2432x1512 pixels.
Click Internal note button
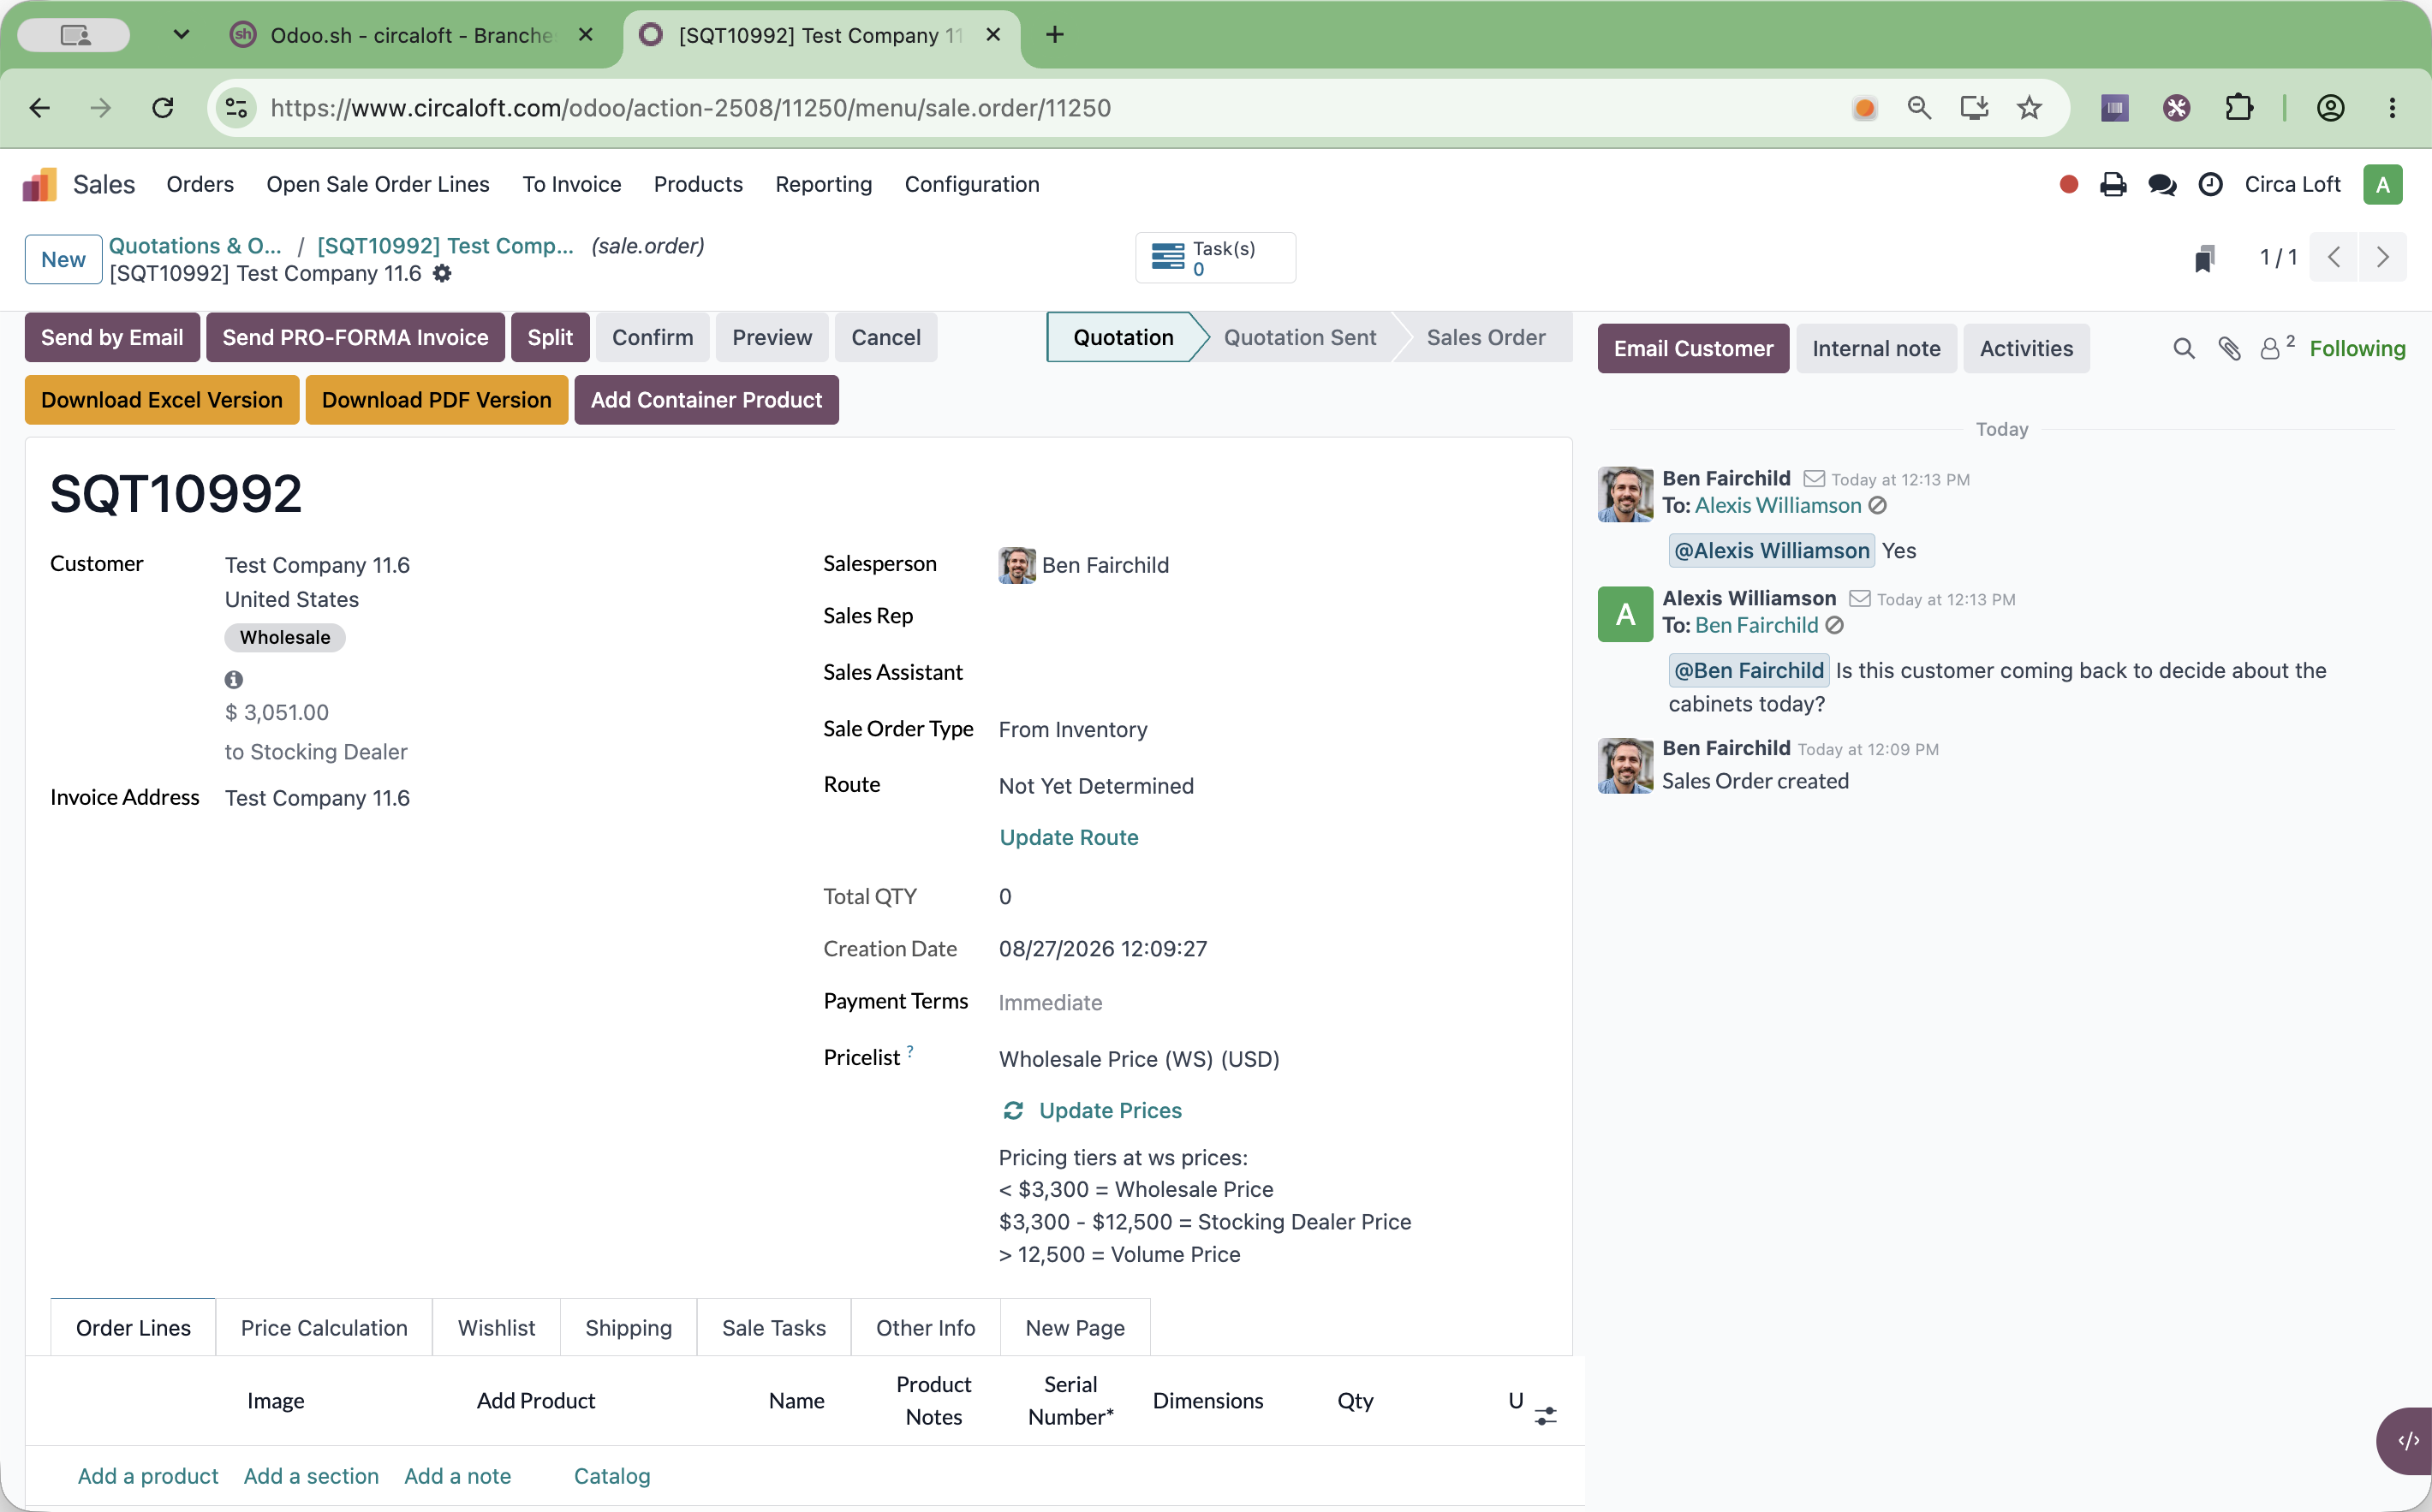click(1876, 348)
